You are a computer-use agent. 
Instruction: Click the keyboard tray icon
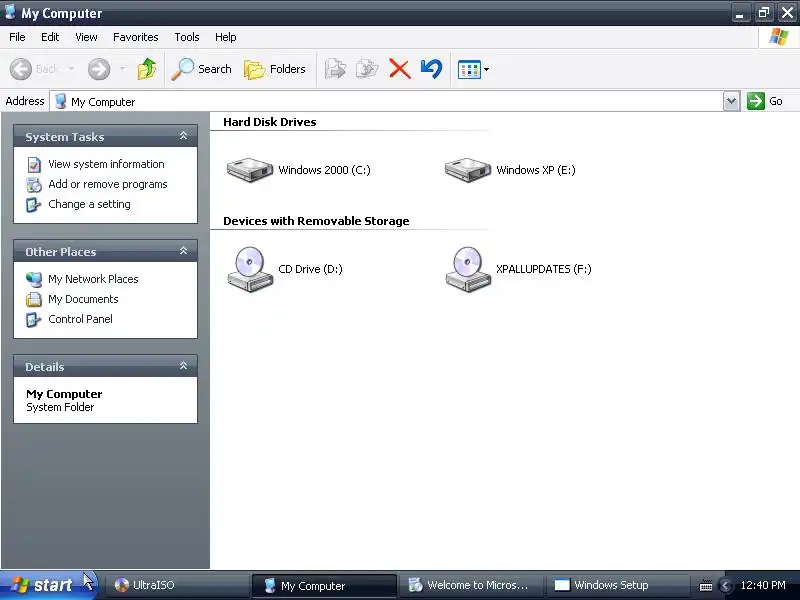click(x=706, y=586)
